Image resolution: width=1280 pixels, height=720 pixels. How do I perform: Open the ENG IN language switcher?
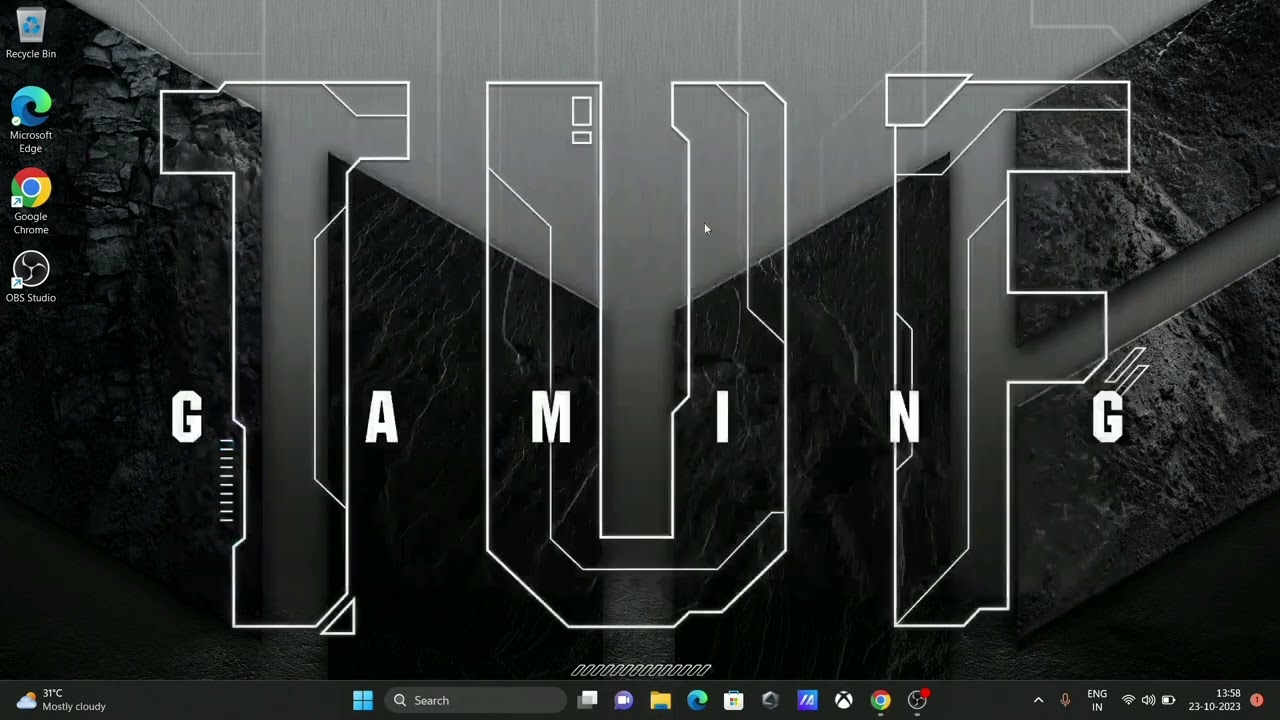(1097, 700)
